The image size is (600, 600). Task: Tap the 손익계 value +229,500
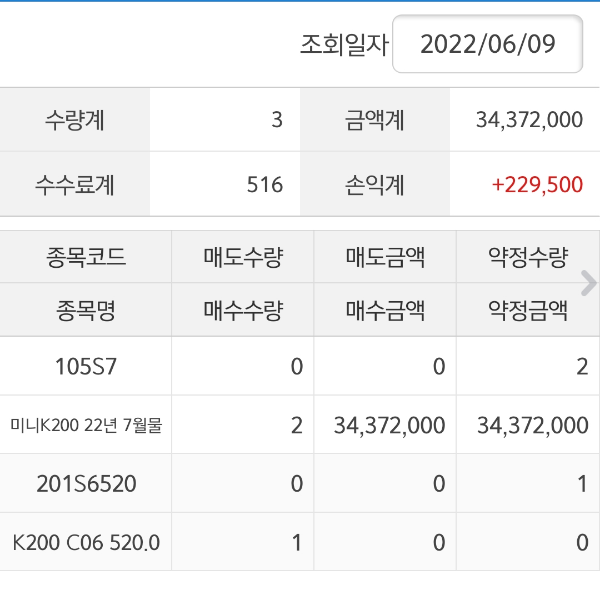[537, 185]
